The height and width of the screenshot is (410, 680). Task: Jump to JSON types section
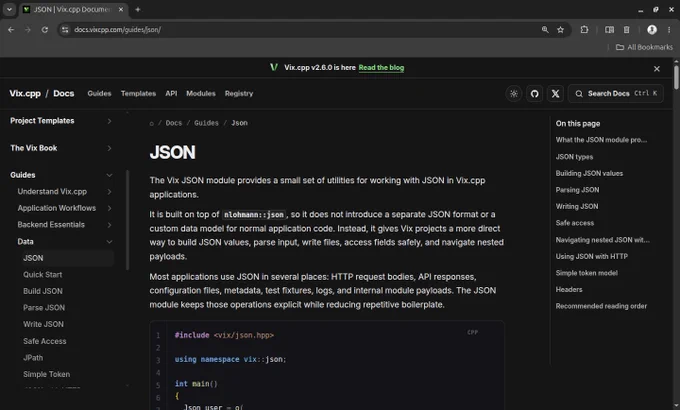[574, 157]
